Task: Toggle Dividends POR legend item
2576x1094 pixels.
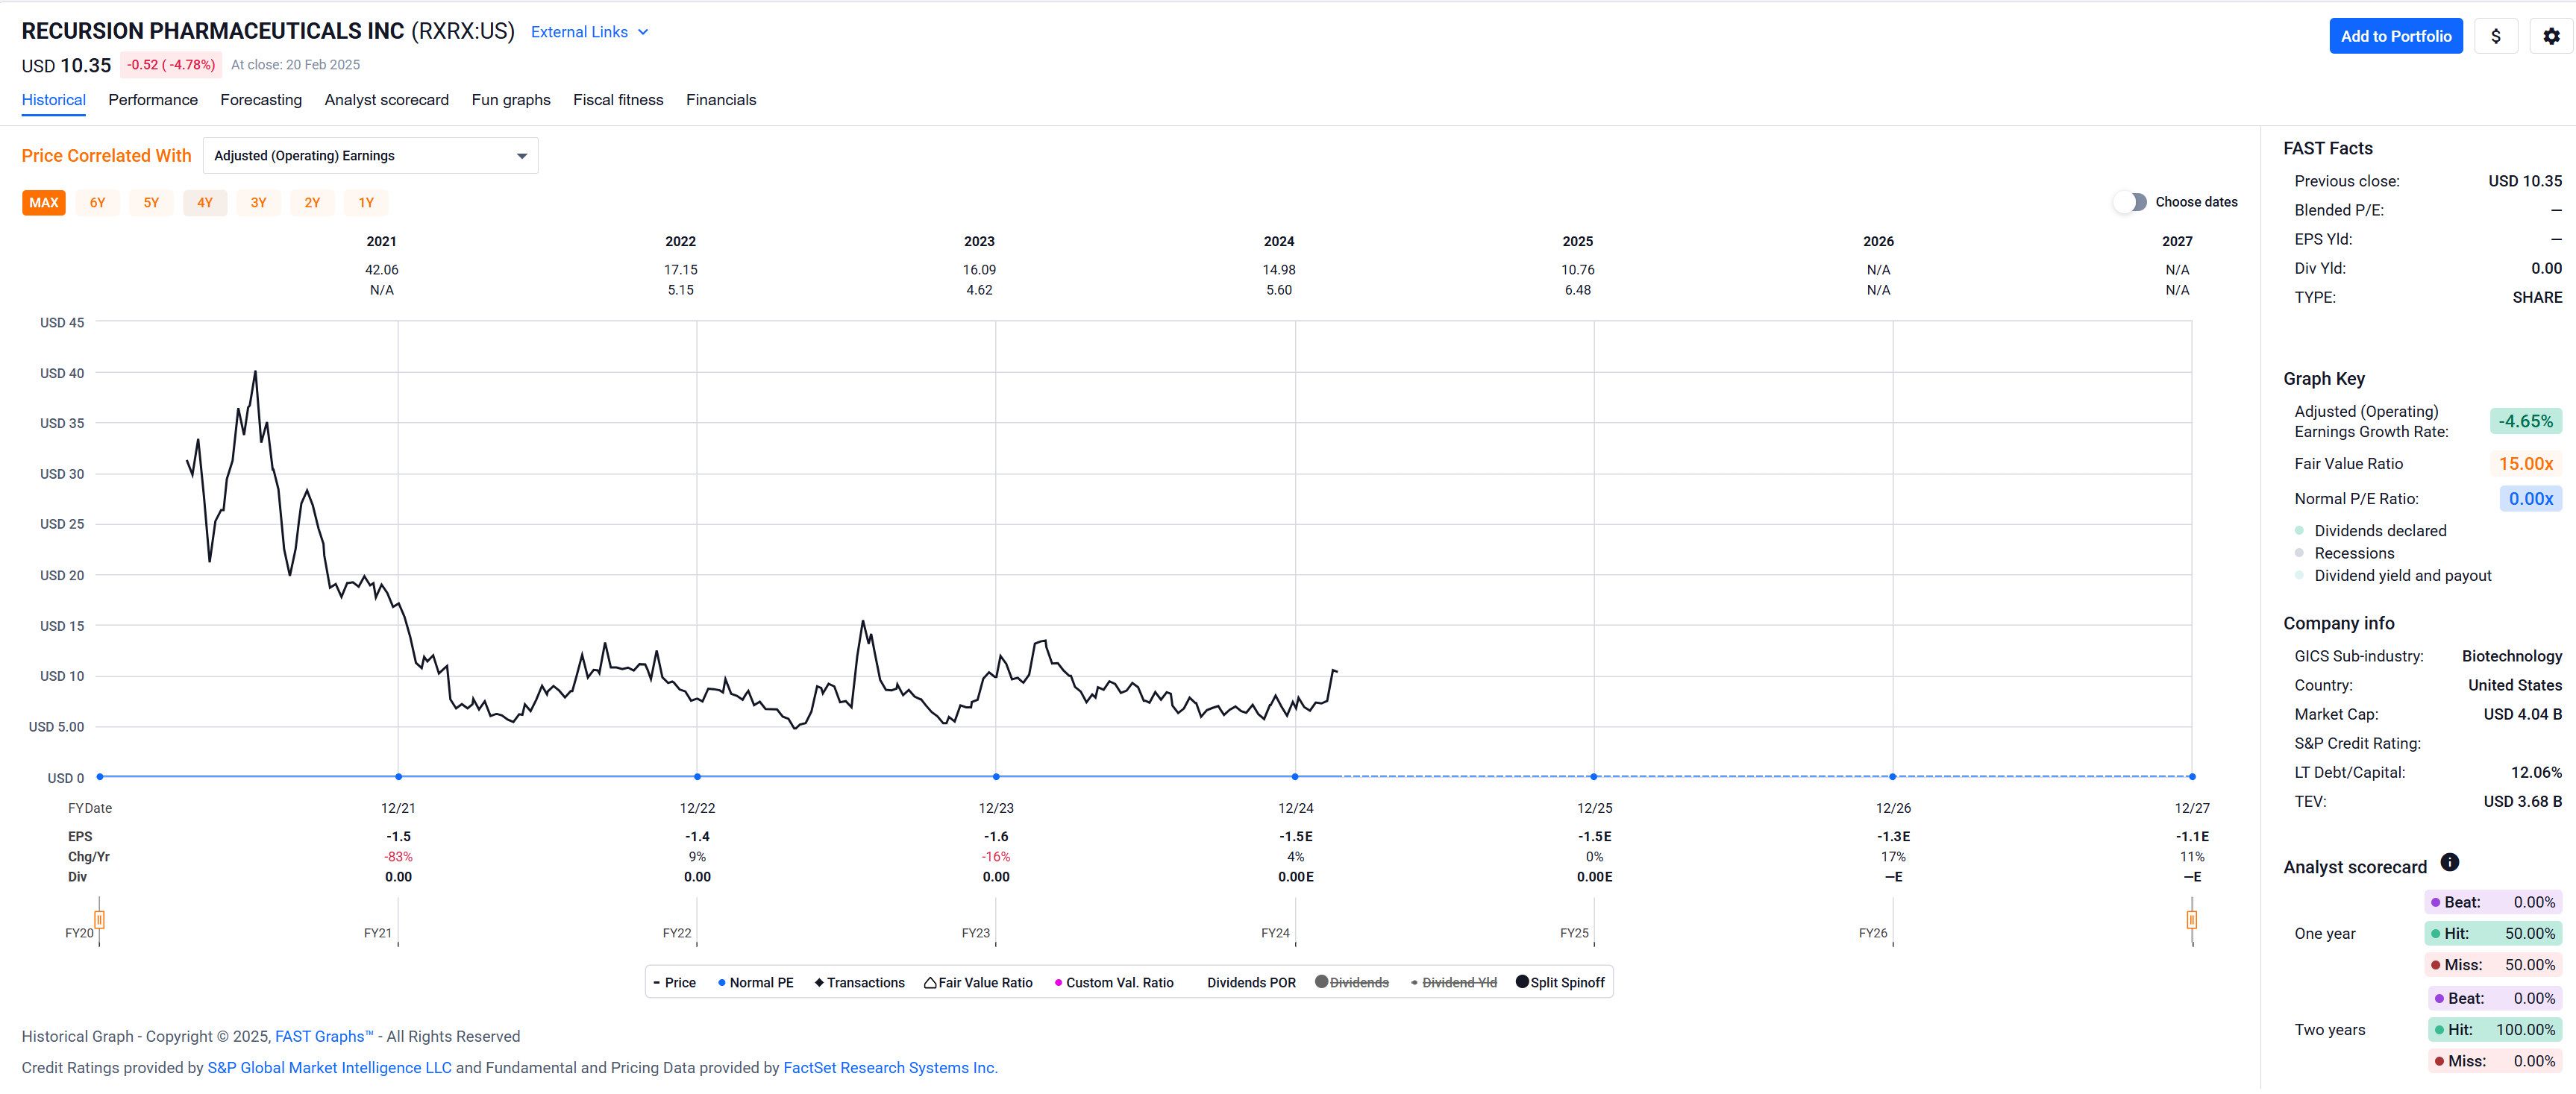Action: pyautogui.click(x=1251, y=983)
